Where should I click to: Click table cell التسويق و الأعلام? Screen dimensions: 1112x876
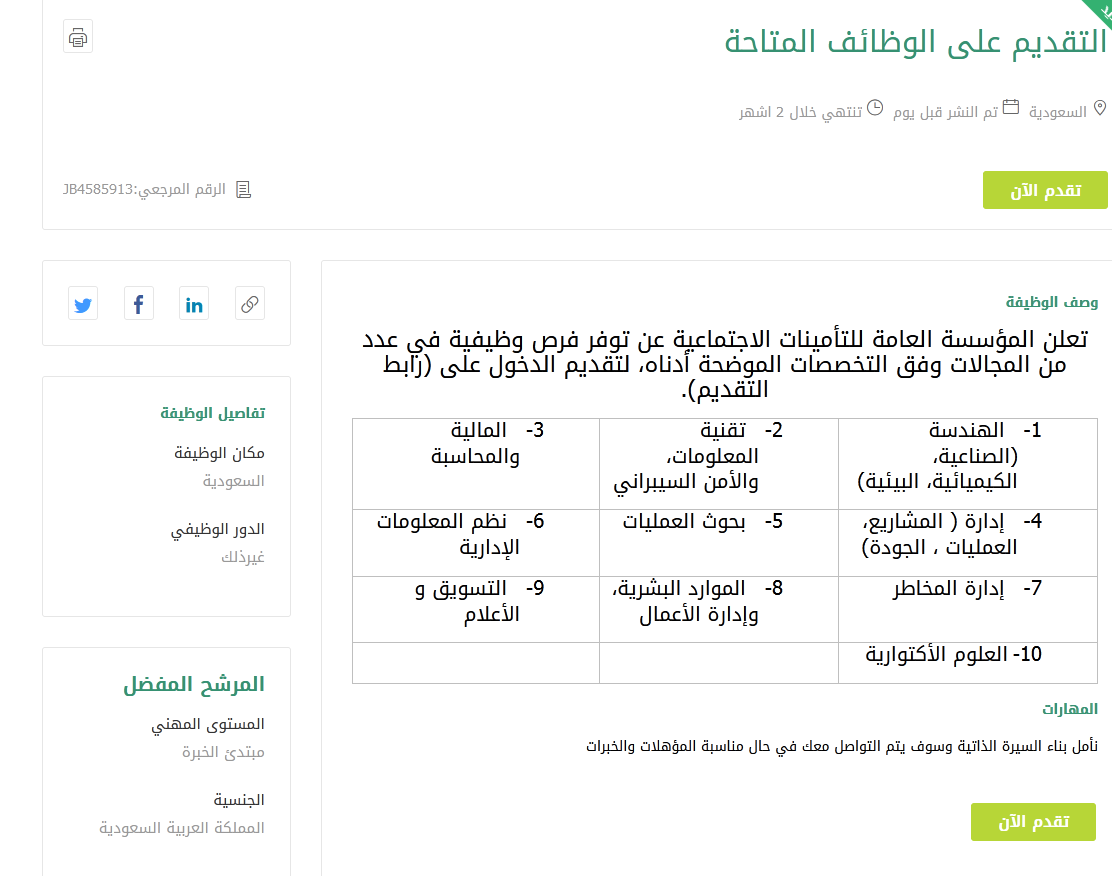[x=476, y=609]
